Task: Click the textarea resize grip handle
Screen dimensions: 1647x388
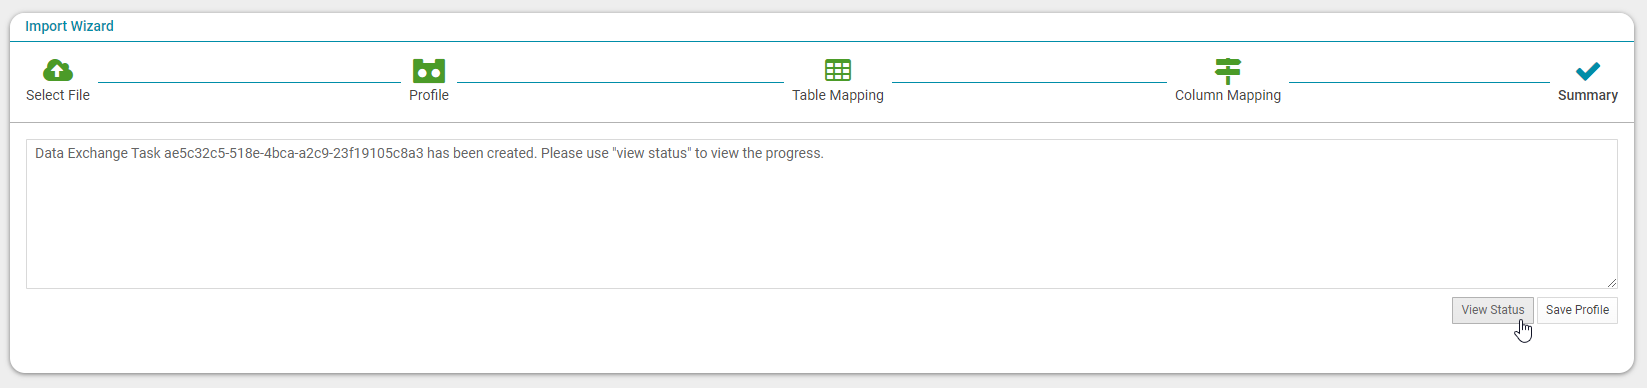Action: coord(1611,283)
